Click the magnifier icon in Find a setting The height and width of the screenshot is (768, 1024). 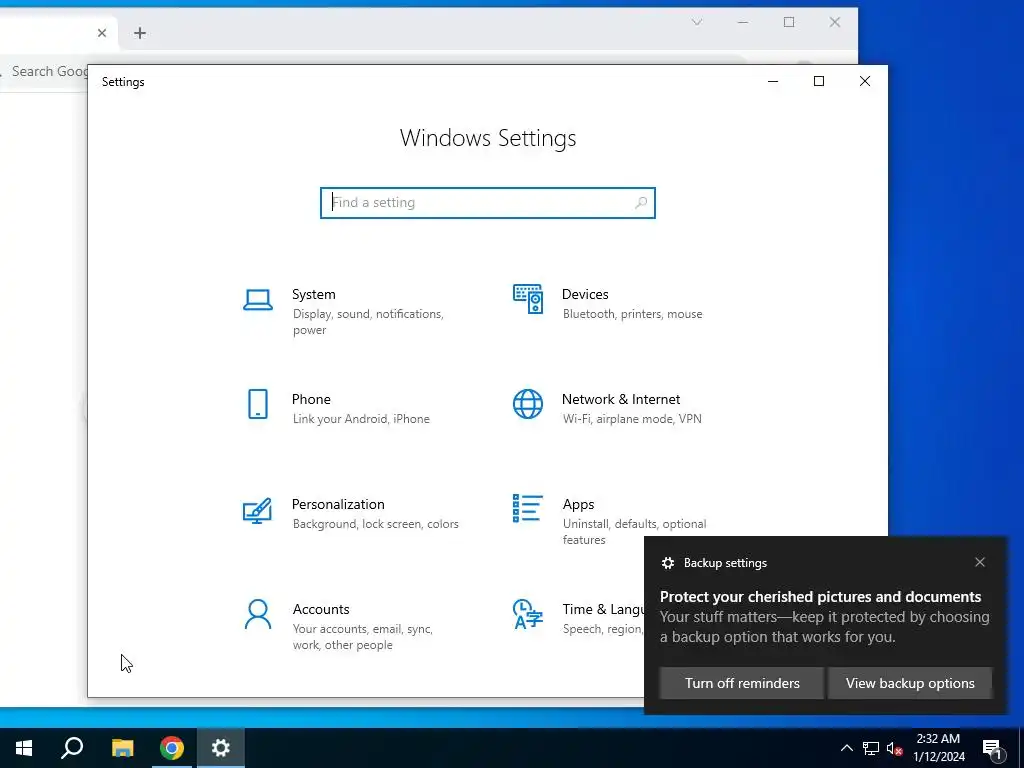(641, 202)
